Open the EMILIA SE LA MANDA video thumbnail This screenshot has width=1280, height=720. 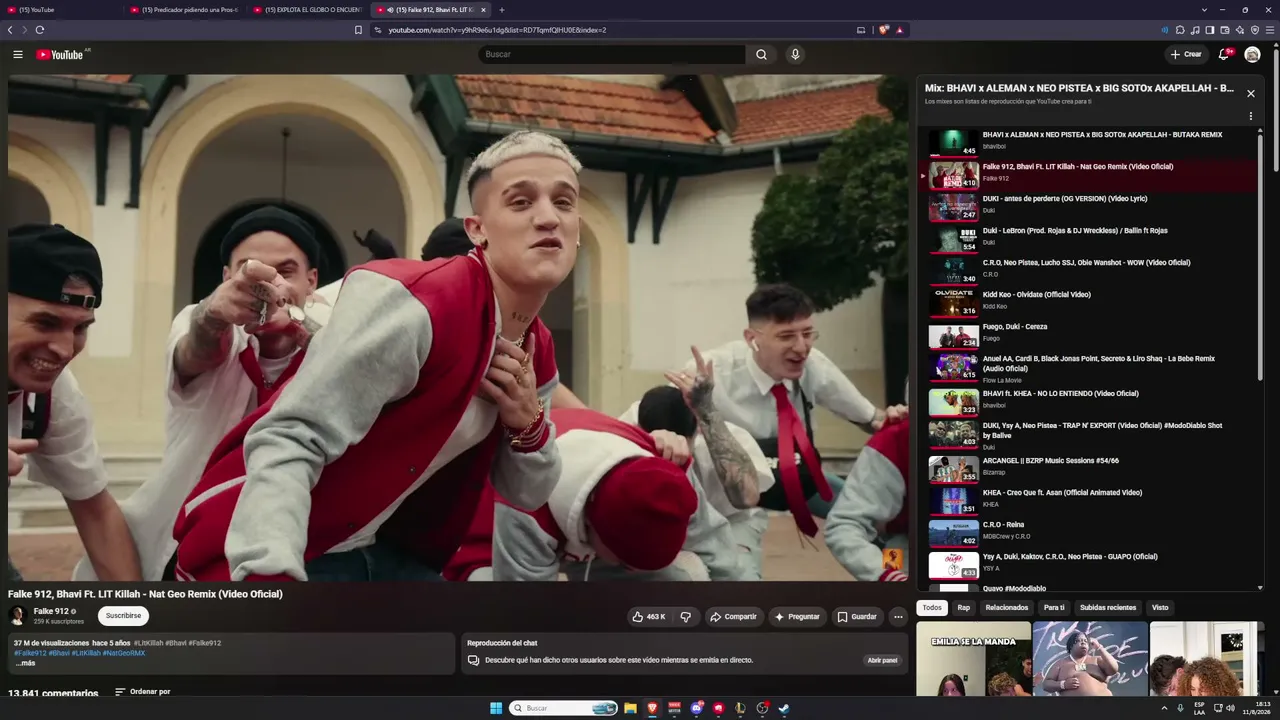973,658
